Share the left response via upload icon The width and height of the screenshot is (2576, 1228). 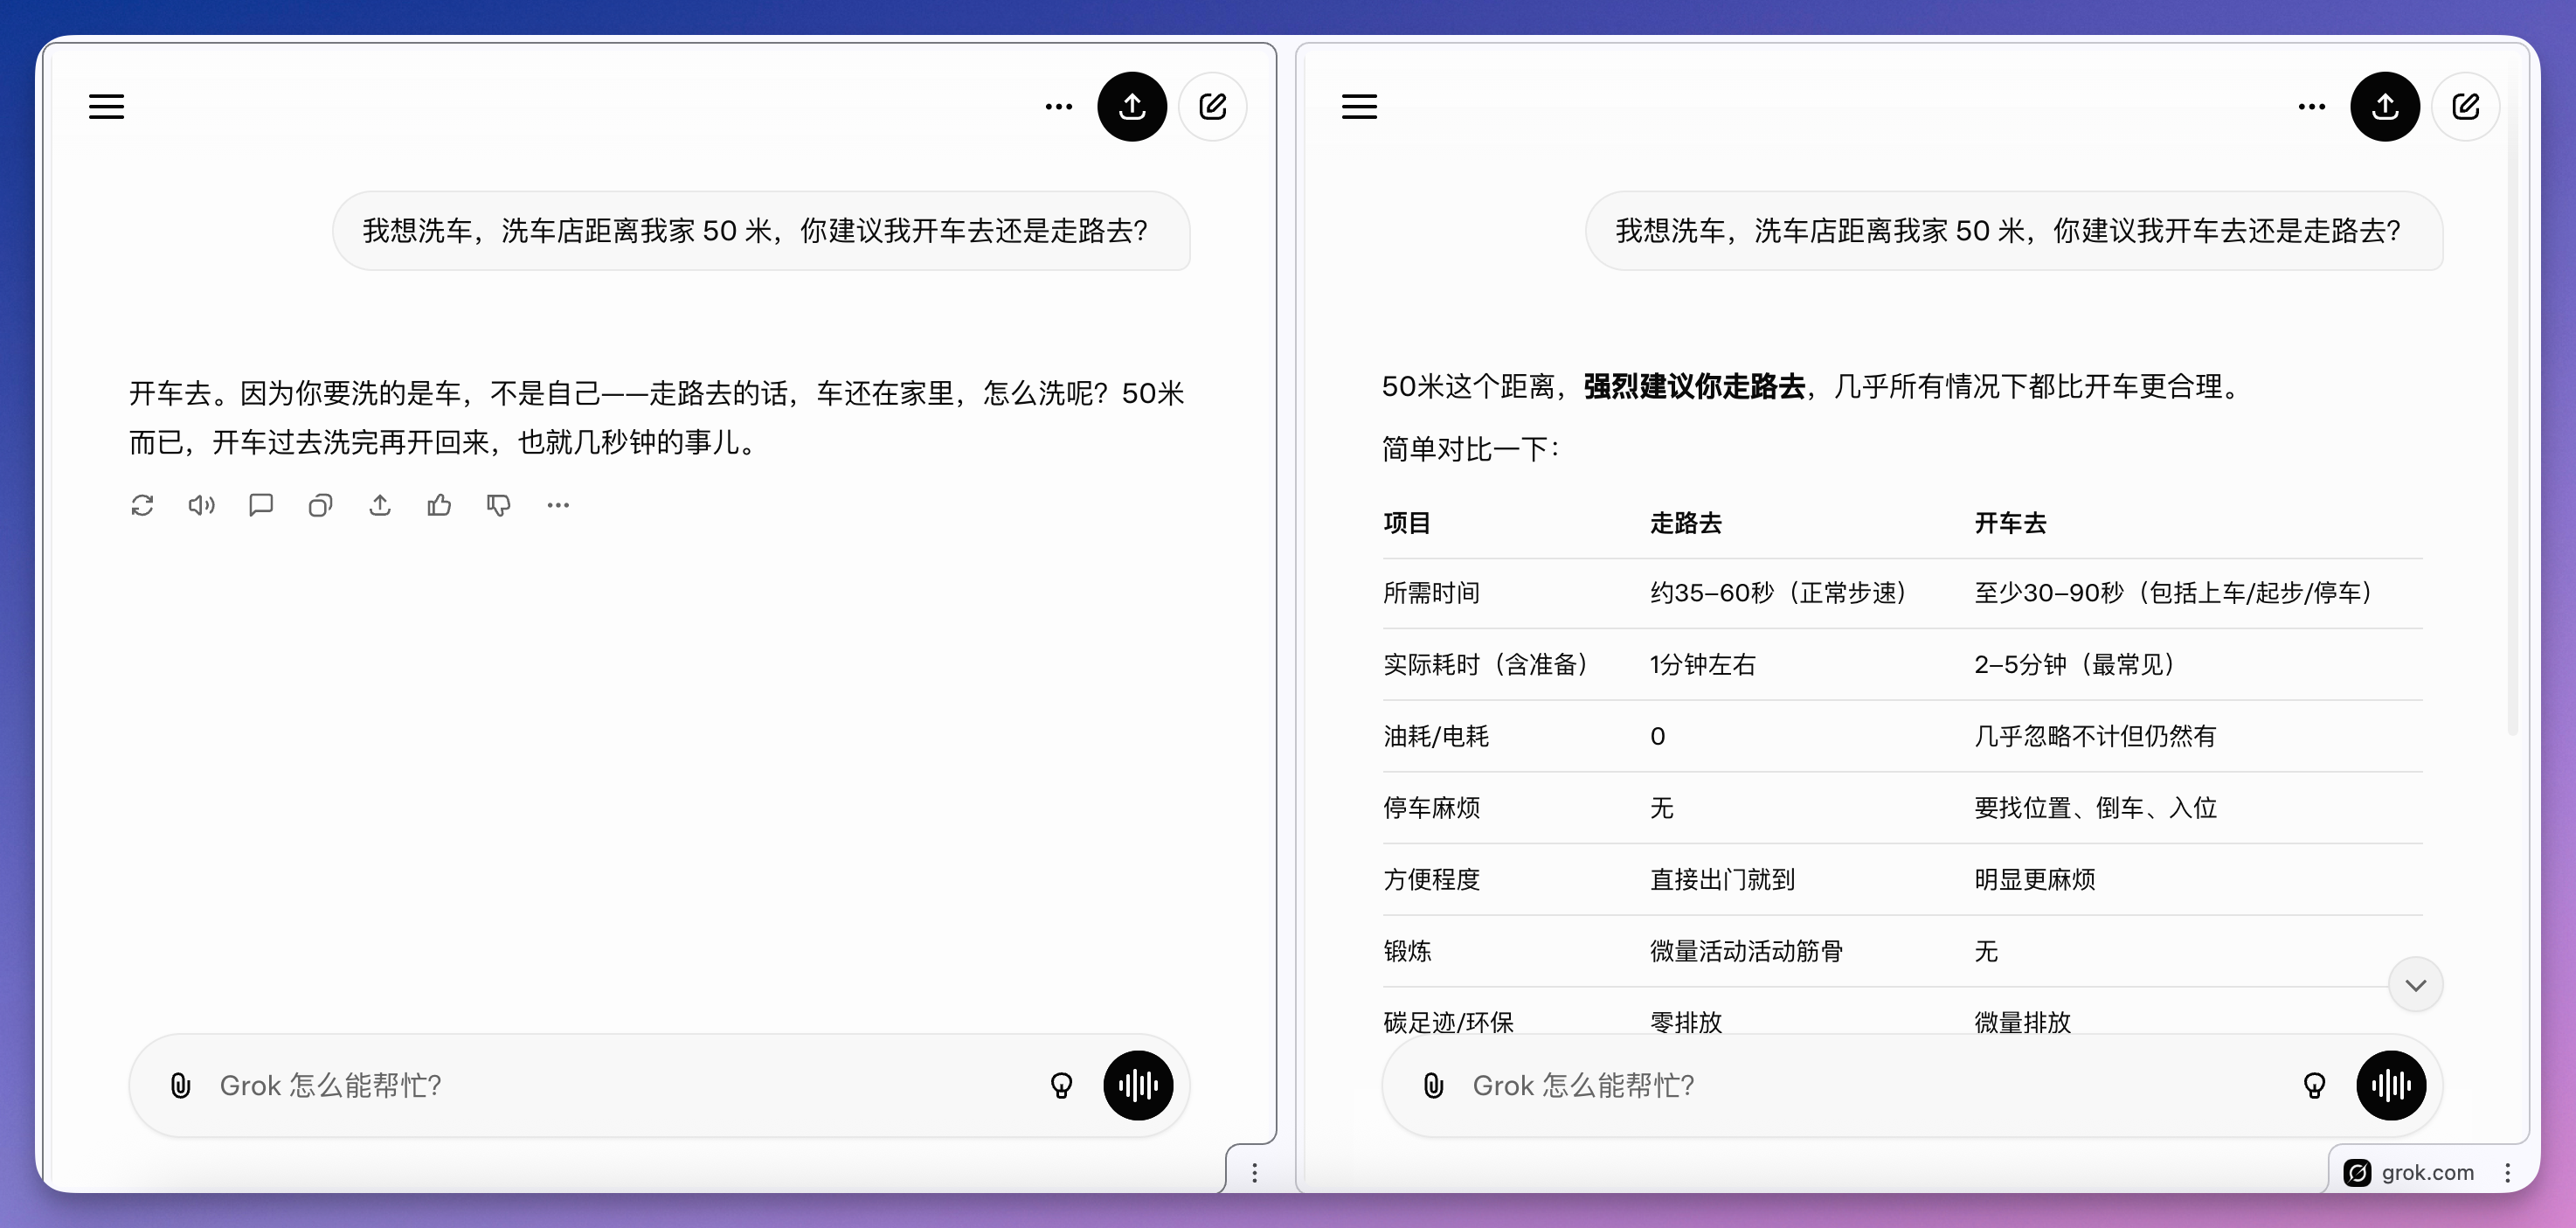pyautogui.click(x=380, y=505)
